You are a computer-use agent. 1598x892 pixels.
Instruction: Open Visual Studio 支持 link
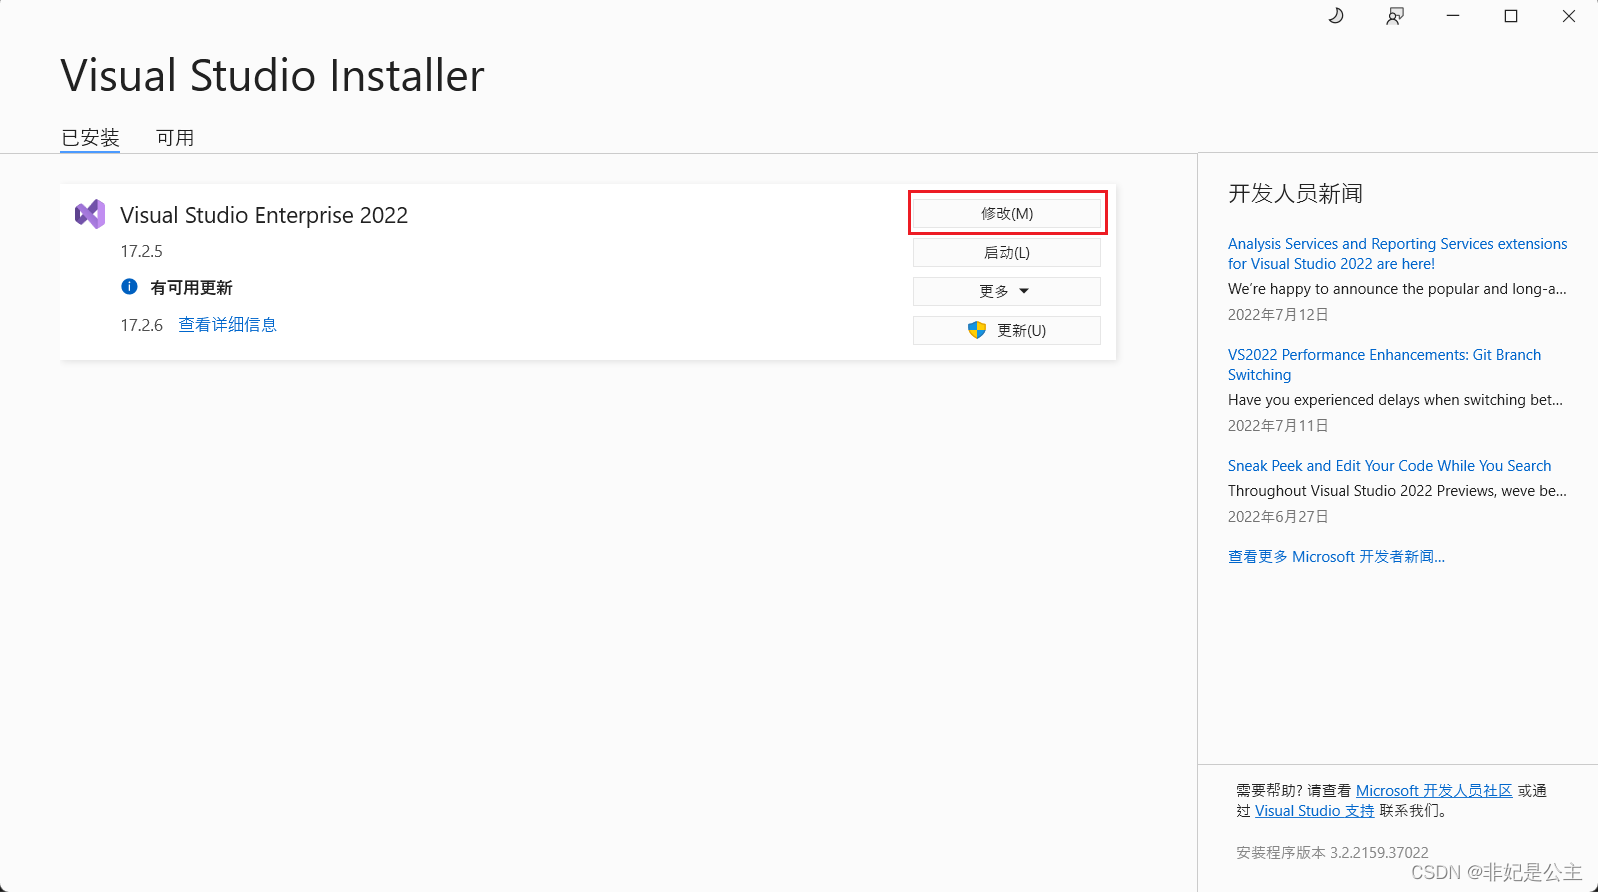[x=1314, y=810]
